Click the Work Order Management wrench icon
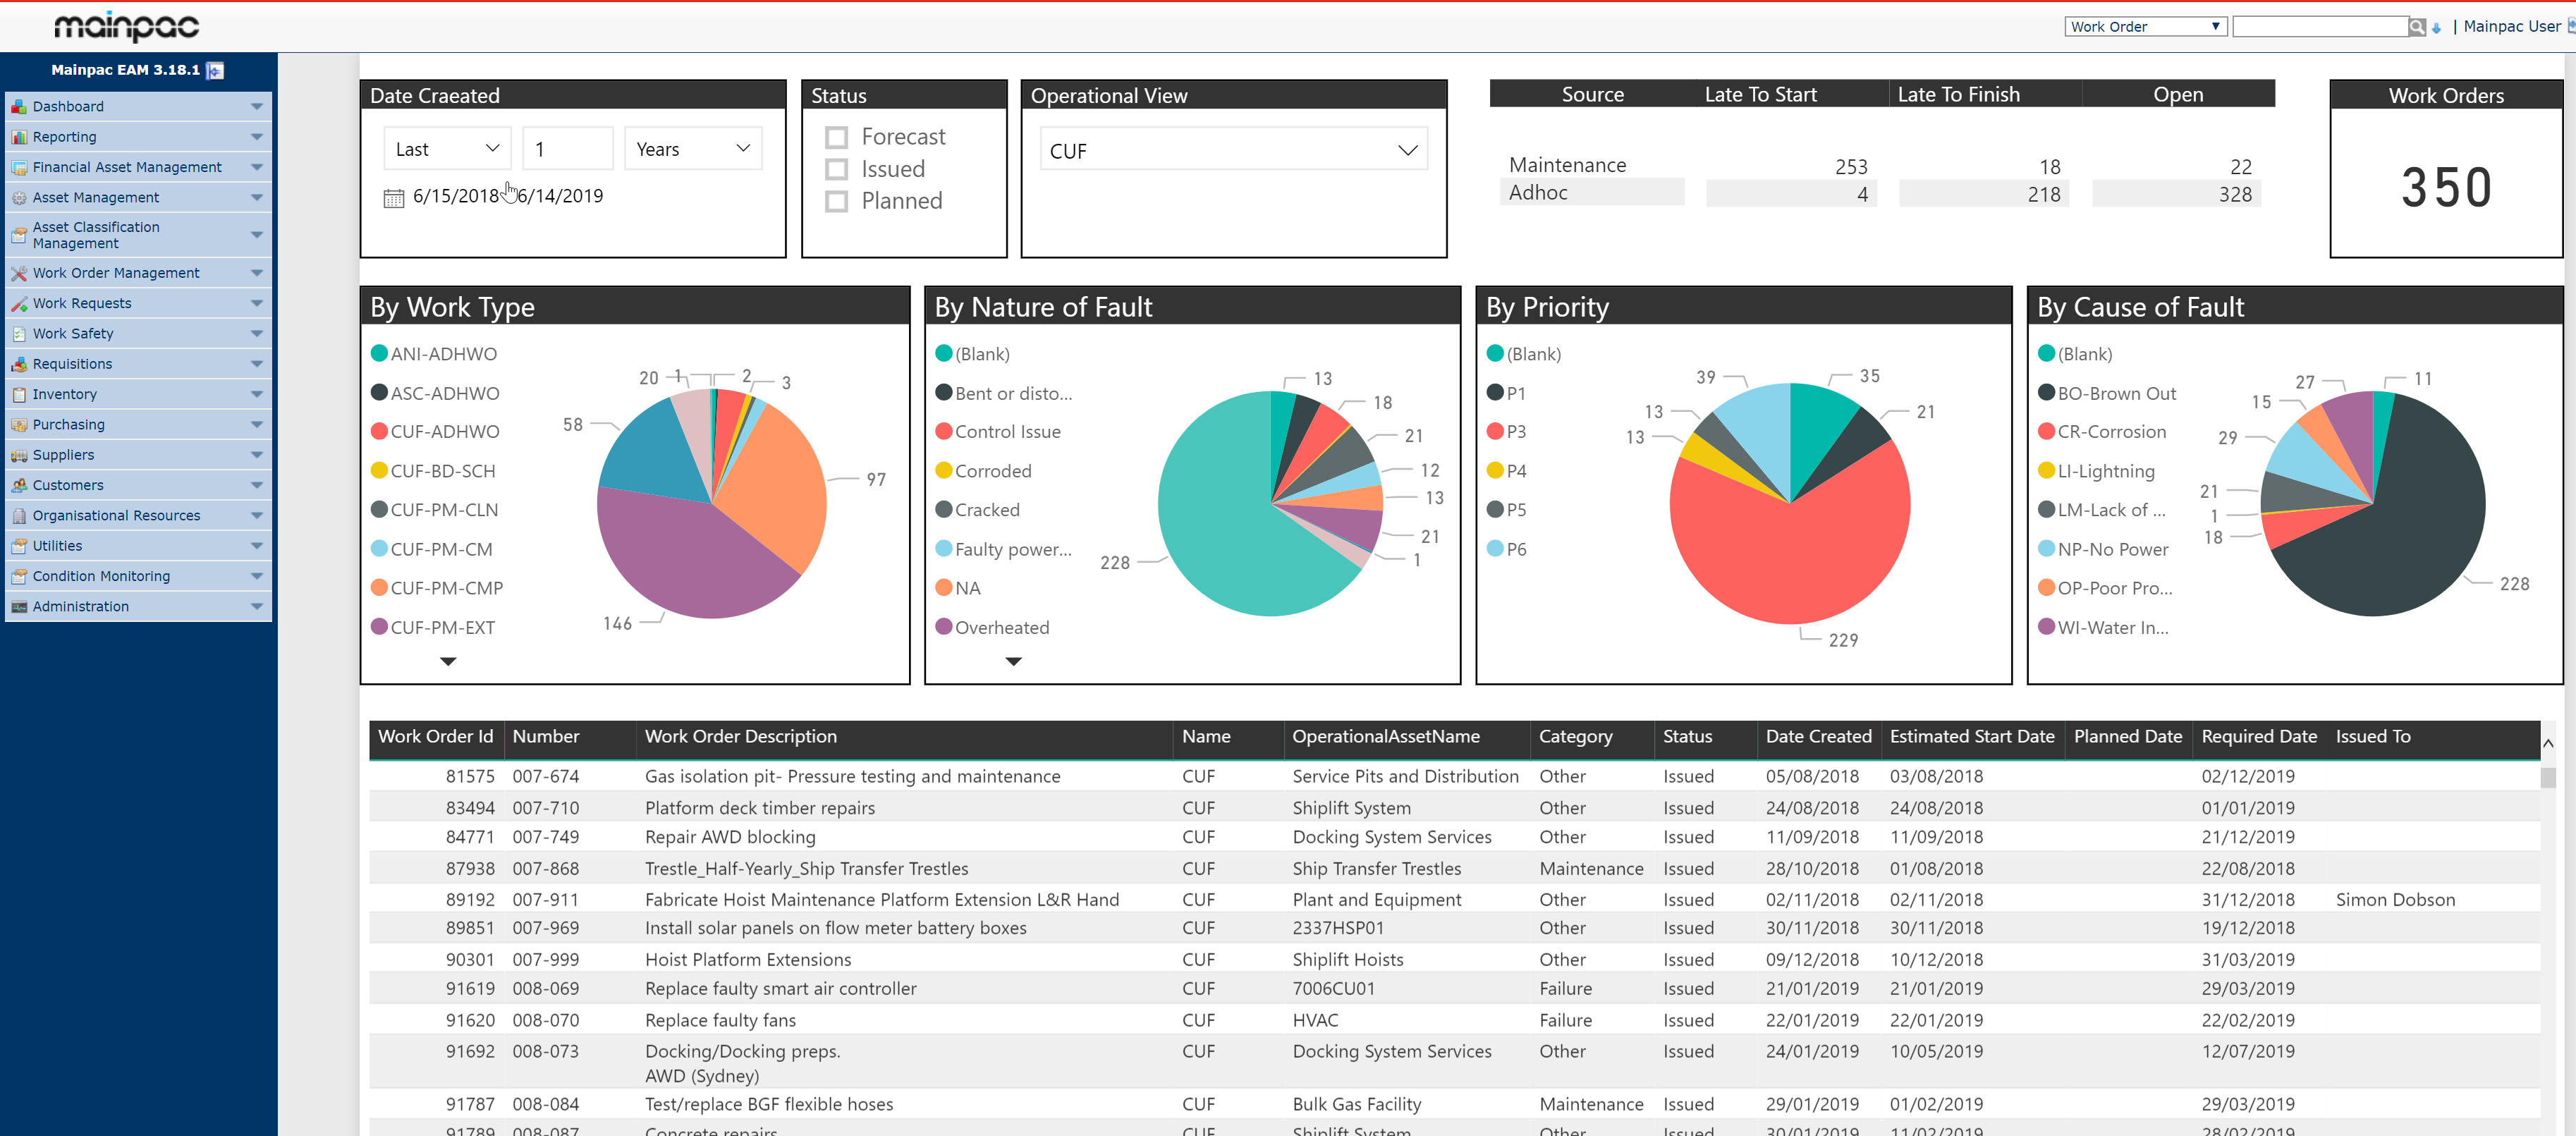2576x1136 pixels. [18, 272]
